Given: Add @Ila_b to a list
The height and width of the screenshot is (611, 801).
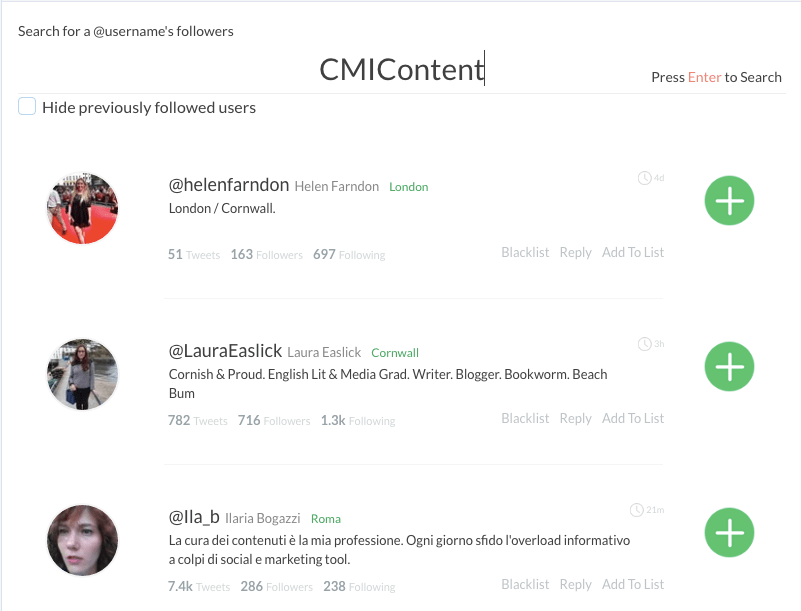Looking at the screenshot, I should click(x=633, y=584).
